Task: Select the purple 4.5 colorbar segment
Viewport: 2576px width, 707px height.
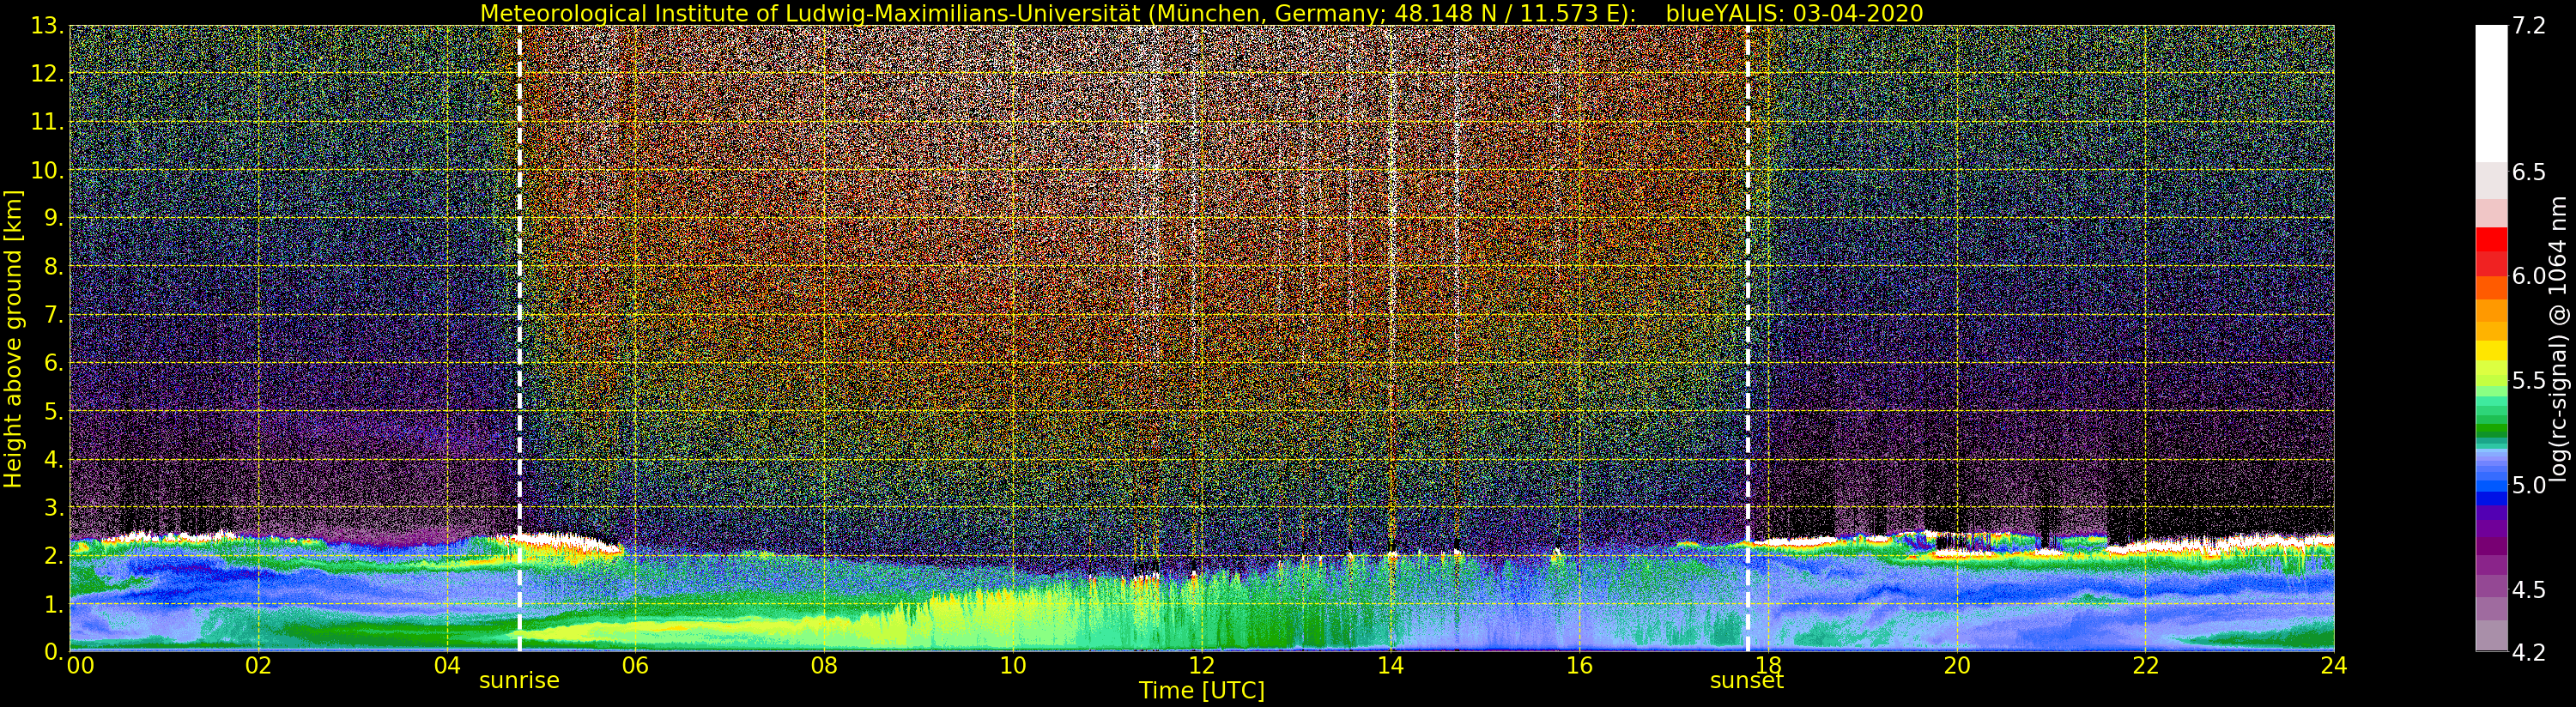Action: coord(2491,586)
